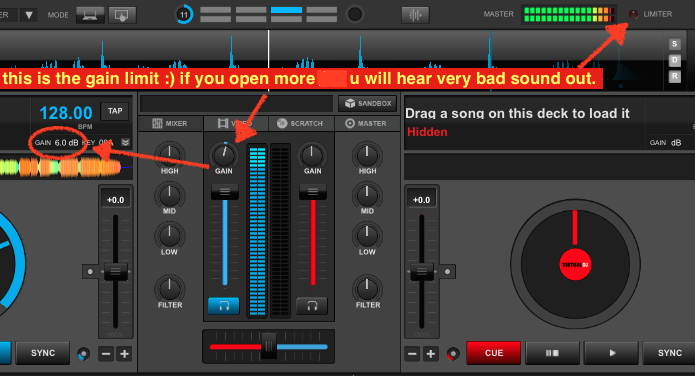Switch to the MIXER tab
This screenshot has height=376, width=695.
coord(170,123)
